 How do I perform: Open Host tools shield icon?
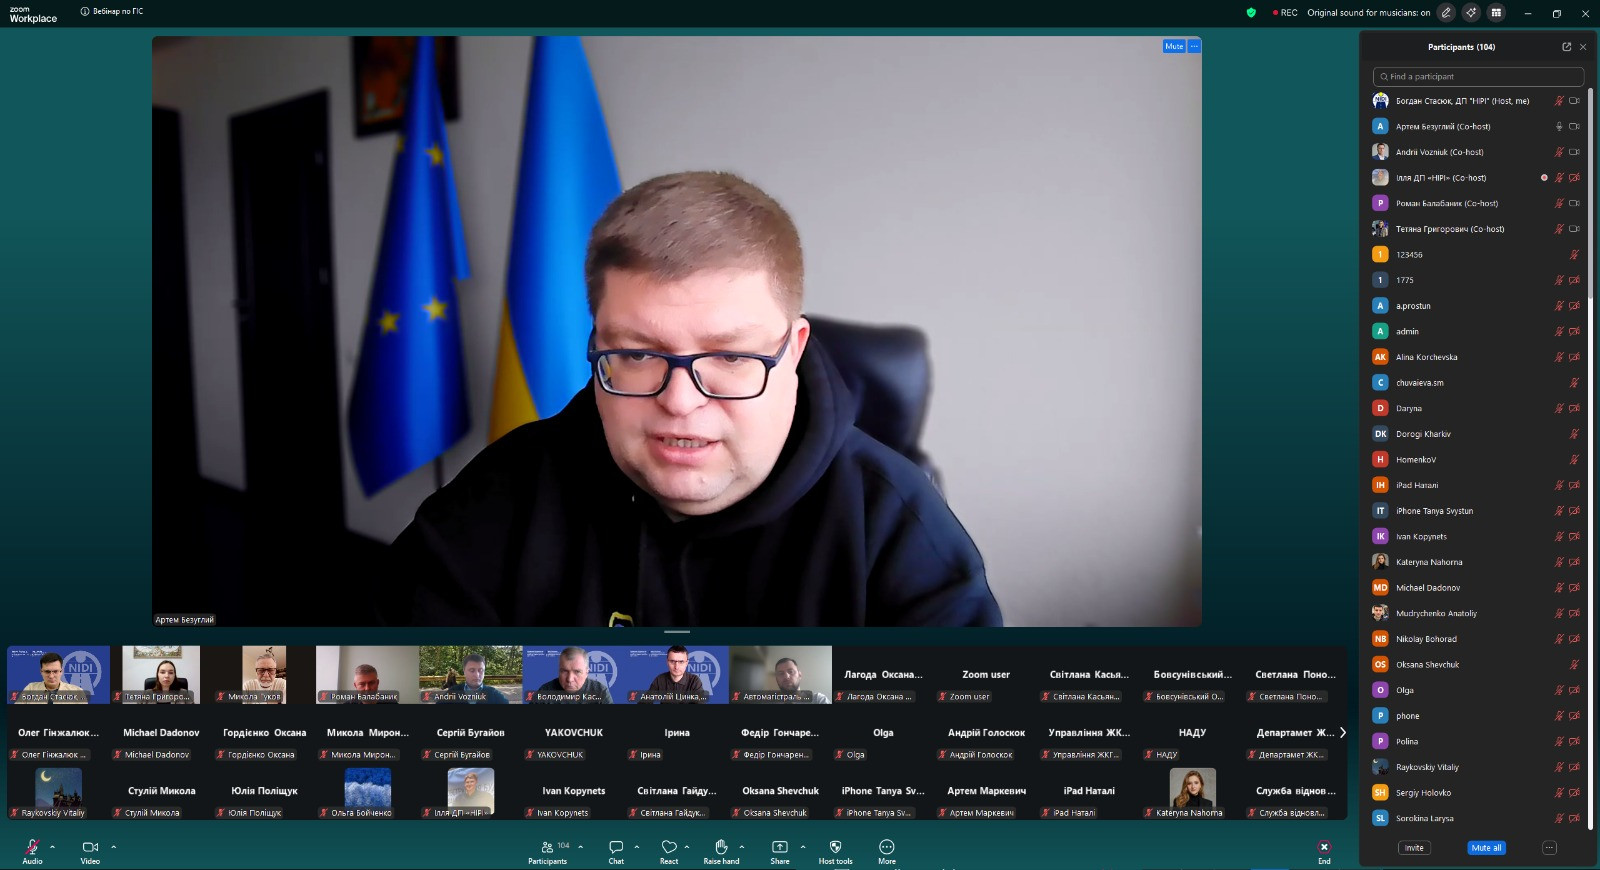coord(835,847)
